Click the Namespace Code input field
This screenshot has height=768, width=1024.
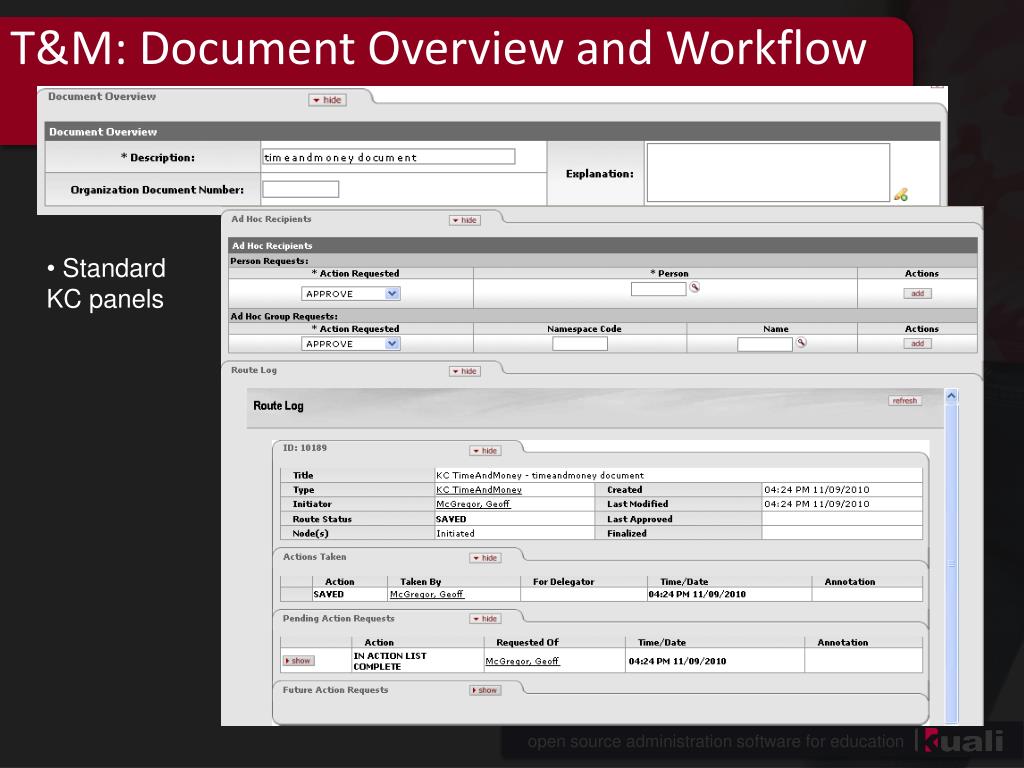[x=580, y=344]
